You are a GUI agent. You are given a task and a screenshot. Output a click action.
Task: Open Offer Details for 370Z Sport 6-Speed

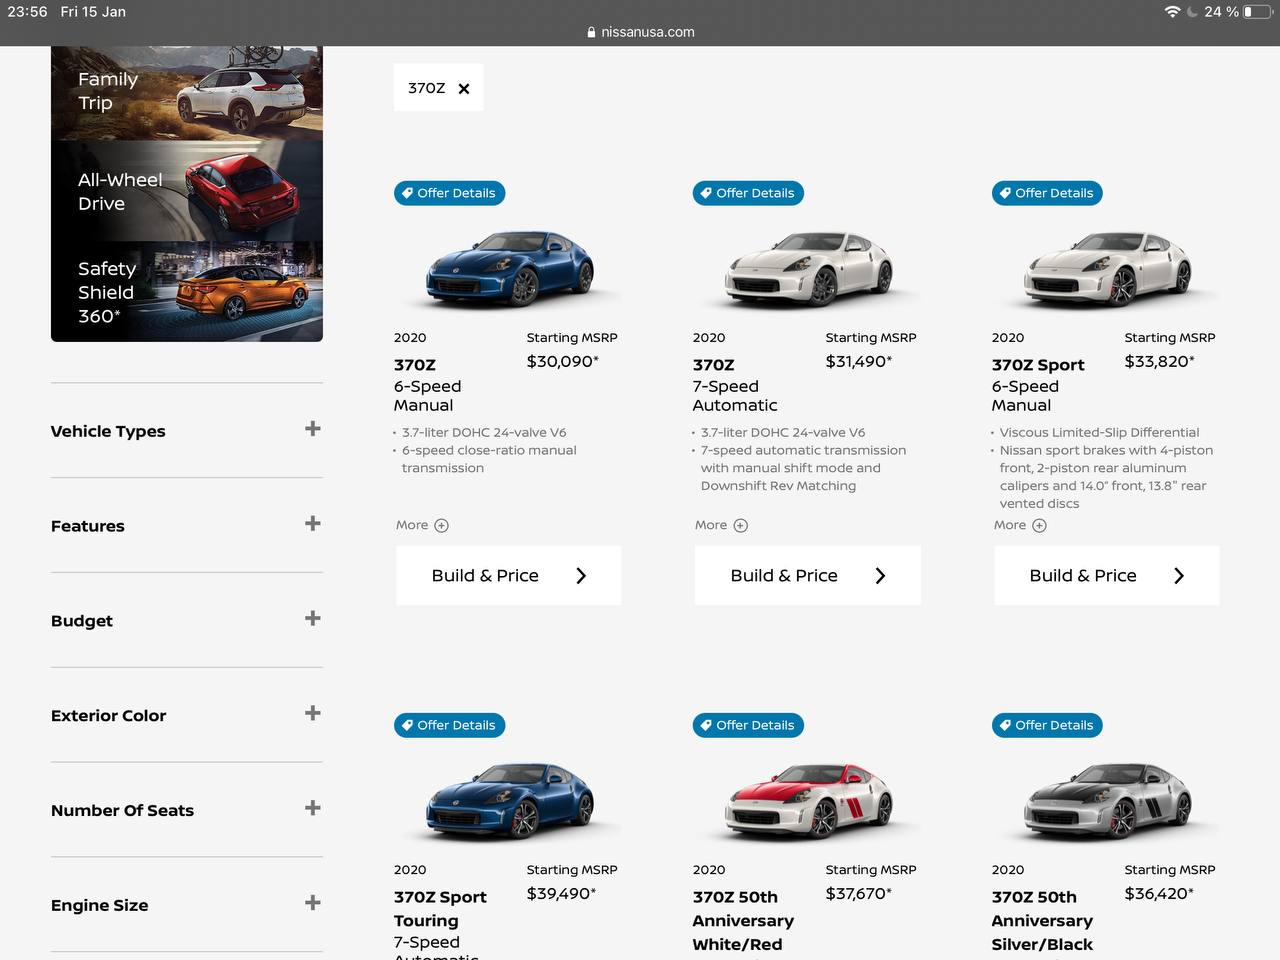(x=1047, y=193)
